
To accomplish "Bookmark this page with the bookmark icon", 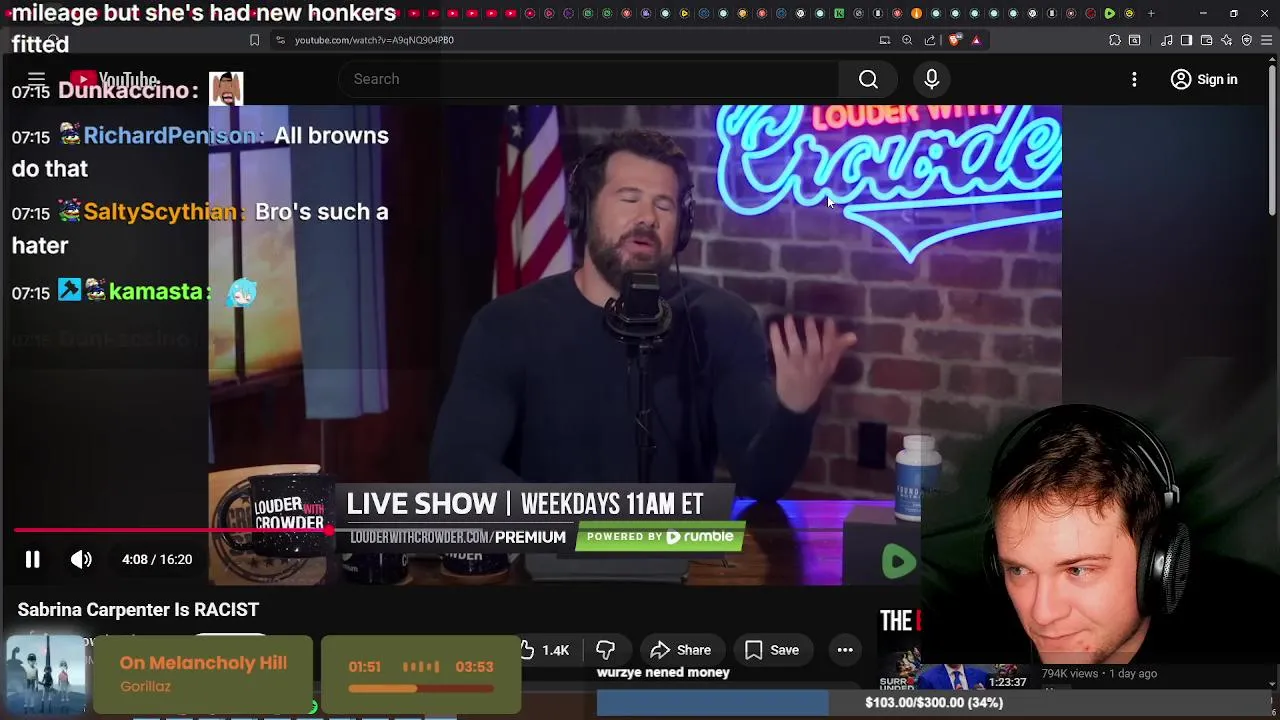I will [254, 40].
